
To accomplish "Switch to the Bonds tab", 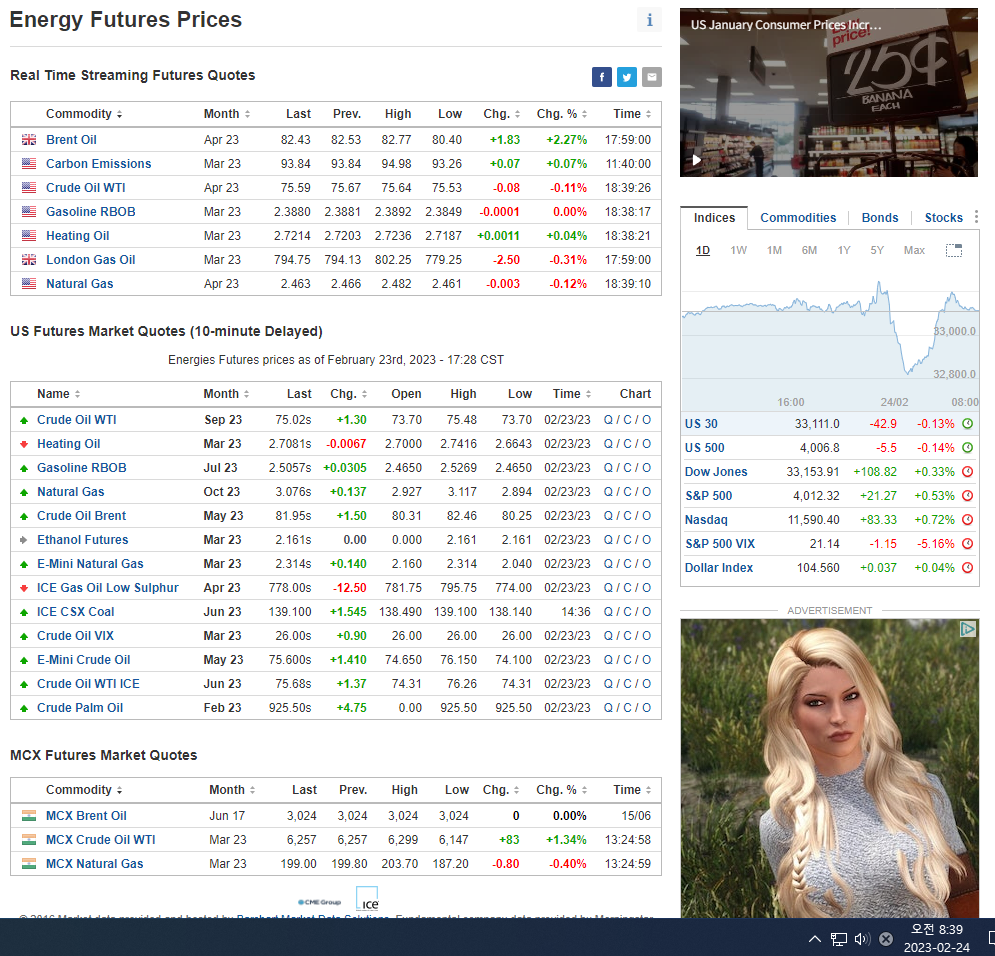I will coord(880,218).
